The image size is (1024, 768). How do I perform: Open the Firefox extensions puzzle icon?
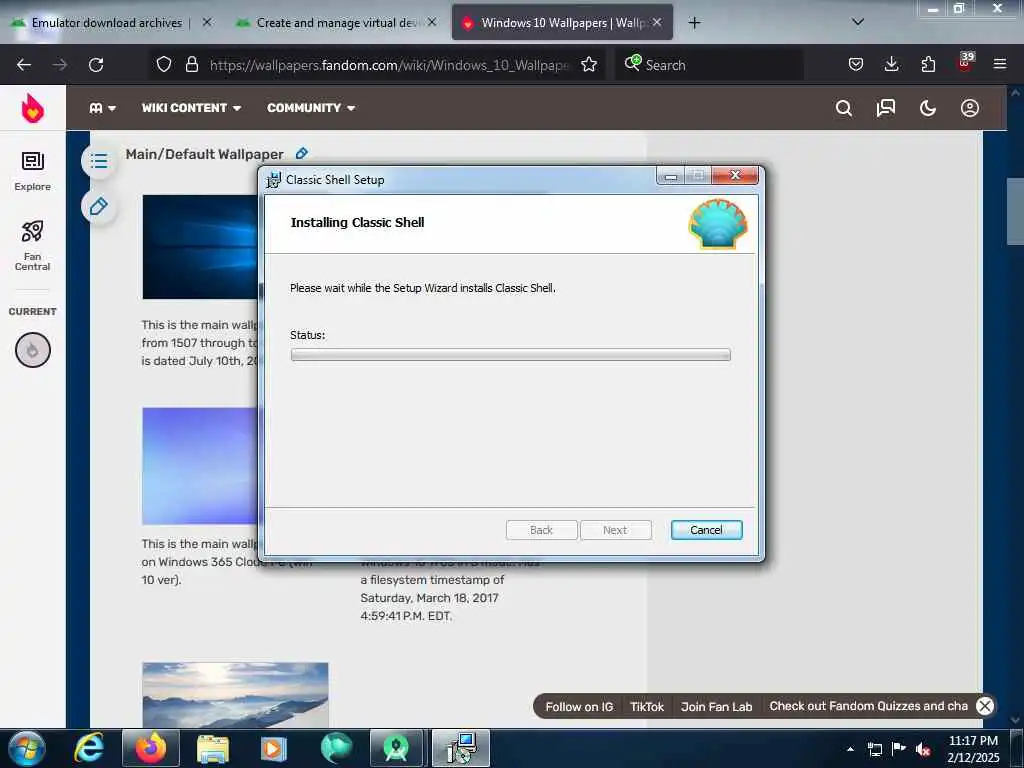[x=928, y=65]
